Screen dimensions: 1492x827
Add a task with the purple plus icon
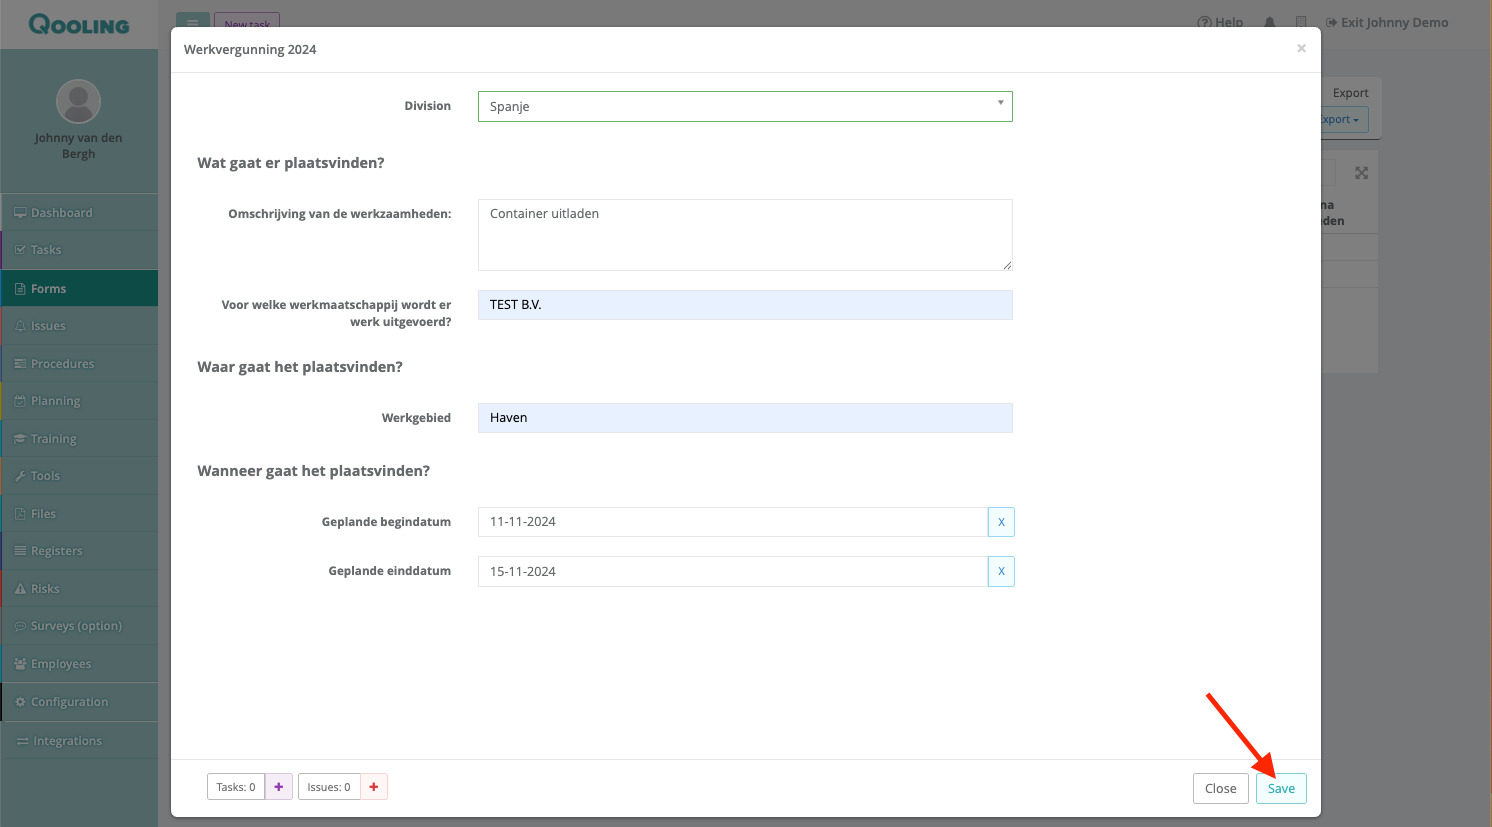click(x=279, y=787)
